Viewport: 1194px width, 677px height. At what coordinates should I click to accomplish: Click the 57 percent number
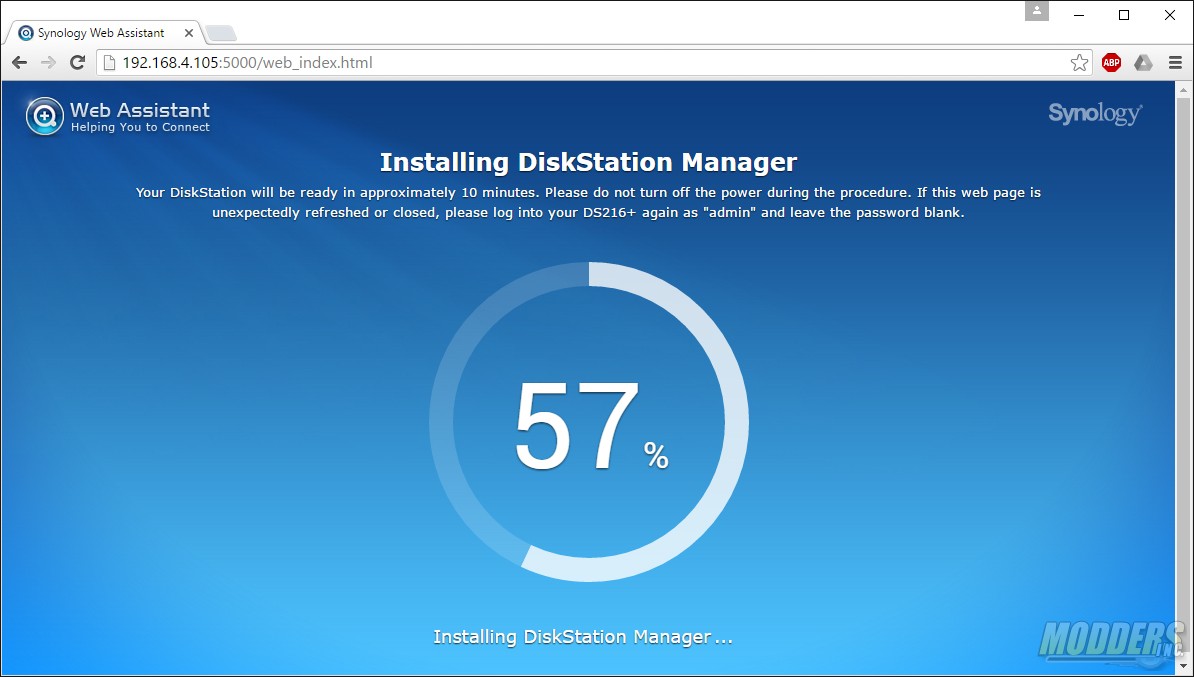coord(576,425)
